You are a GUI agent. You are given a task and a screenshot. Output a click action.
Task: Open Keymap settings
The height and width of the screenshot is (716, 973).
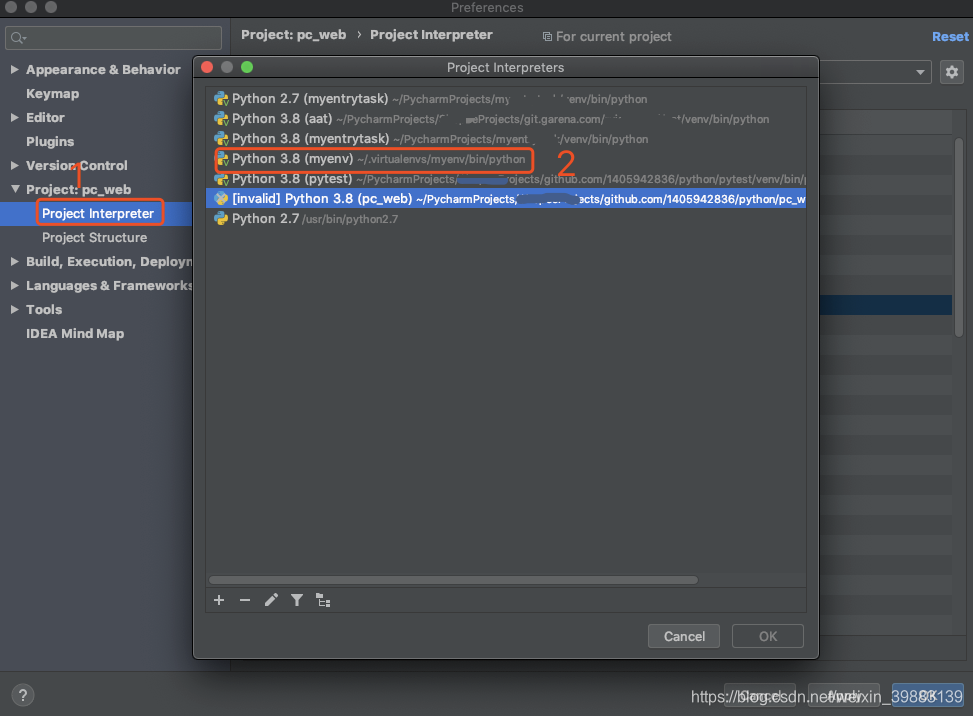point(53,94)
